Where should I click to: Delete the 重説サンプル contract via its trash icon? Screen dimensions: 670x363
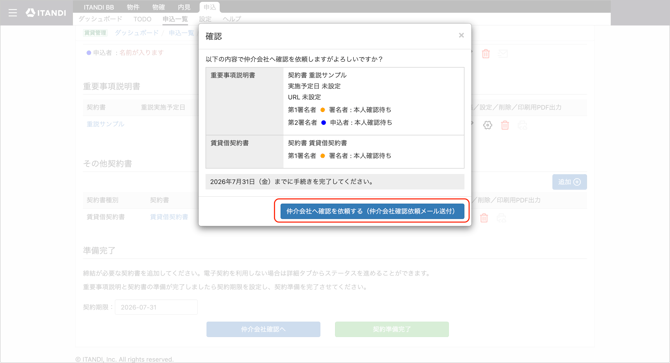505,125
